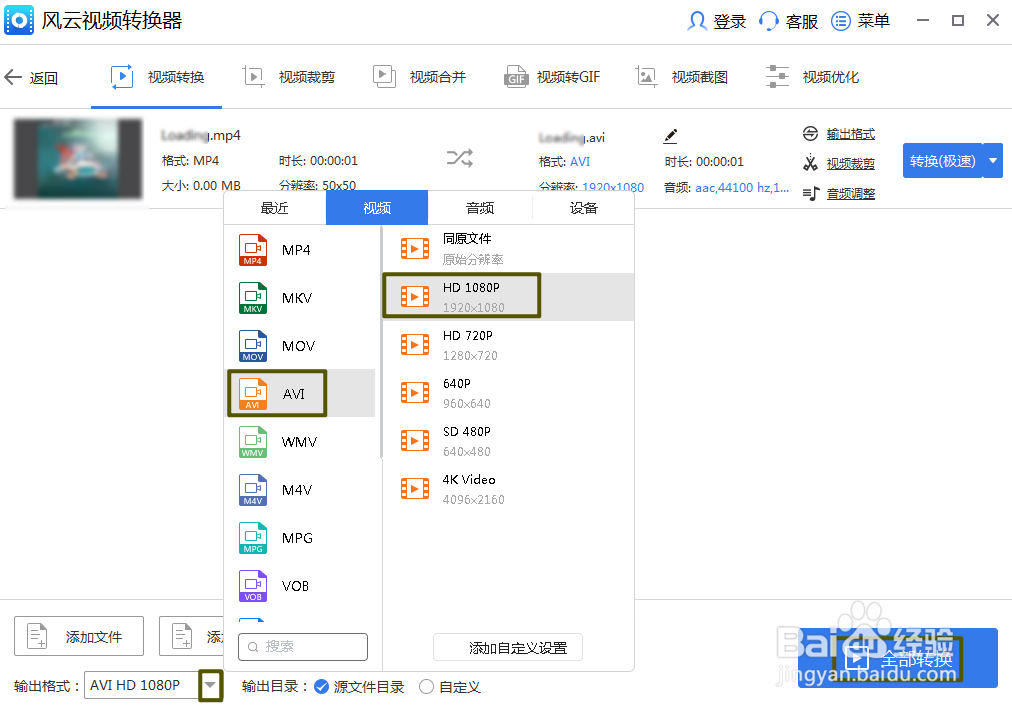The height and width of the screenshot is (709, 1012).
Task: Switch to 视频 format tab
Action: (377, 208)
